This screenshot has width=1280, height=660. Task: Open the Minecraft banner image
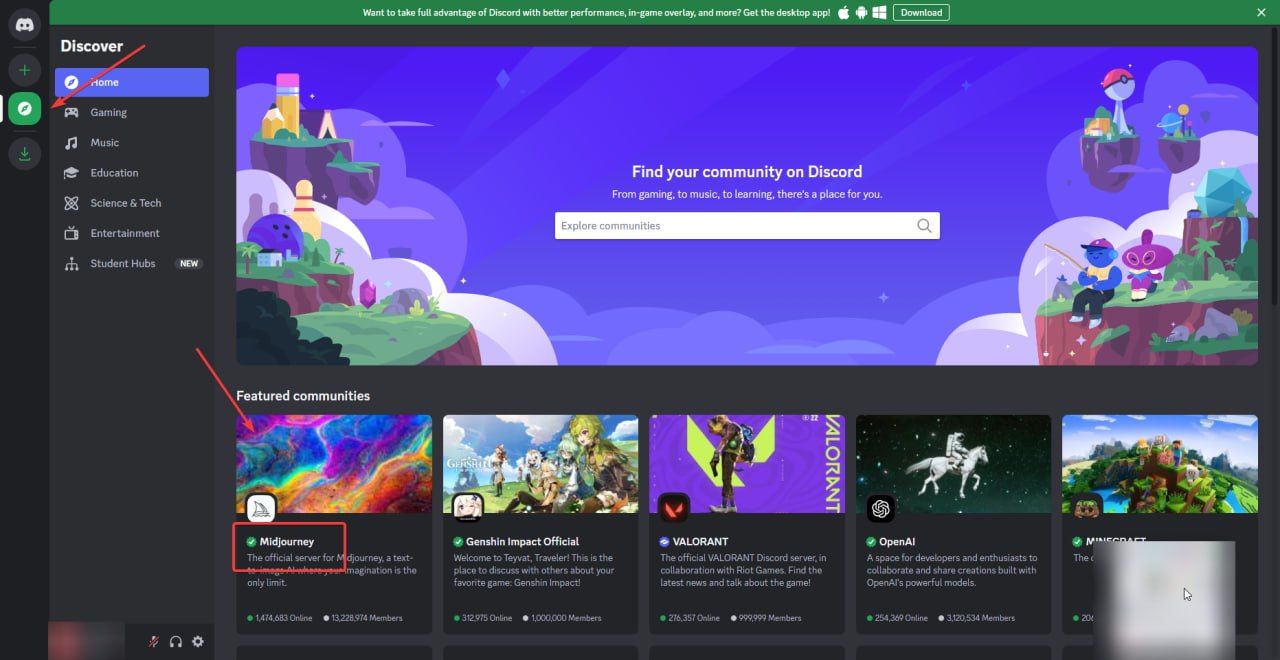point(1160,464)
